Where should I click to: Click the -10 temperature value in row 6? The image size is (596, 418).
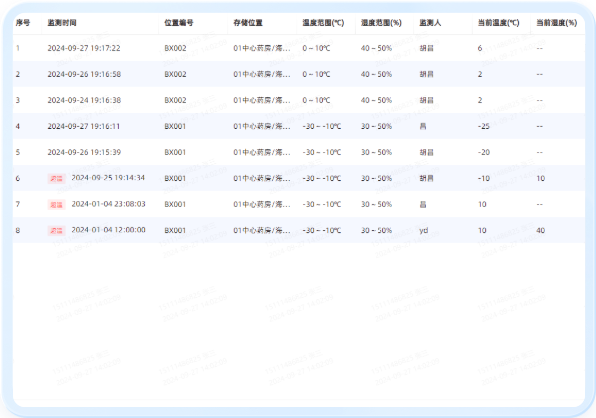(x=484, y=178)
